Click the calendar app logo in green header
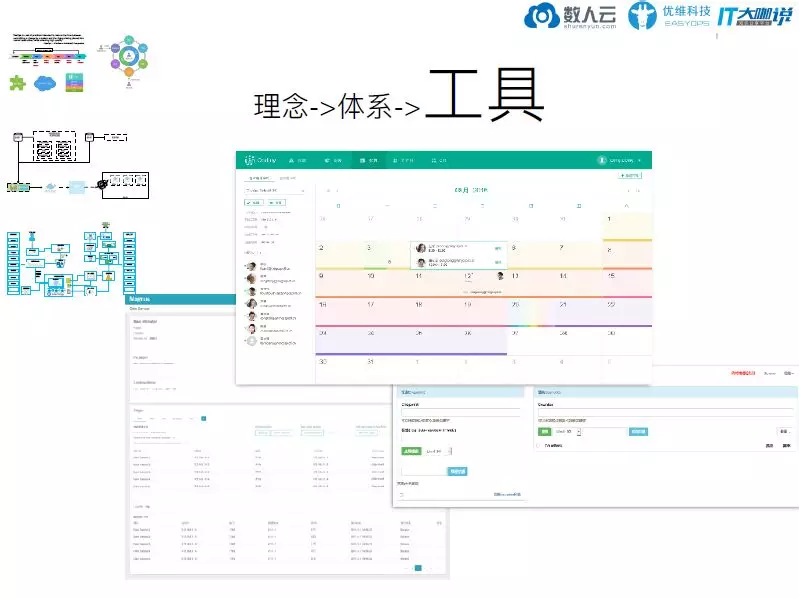Screen dimensions: 799x598 (x=260, y=160)
